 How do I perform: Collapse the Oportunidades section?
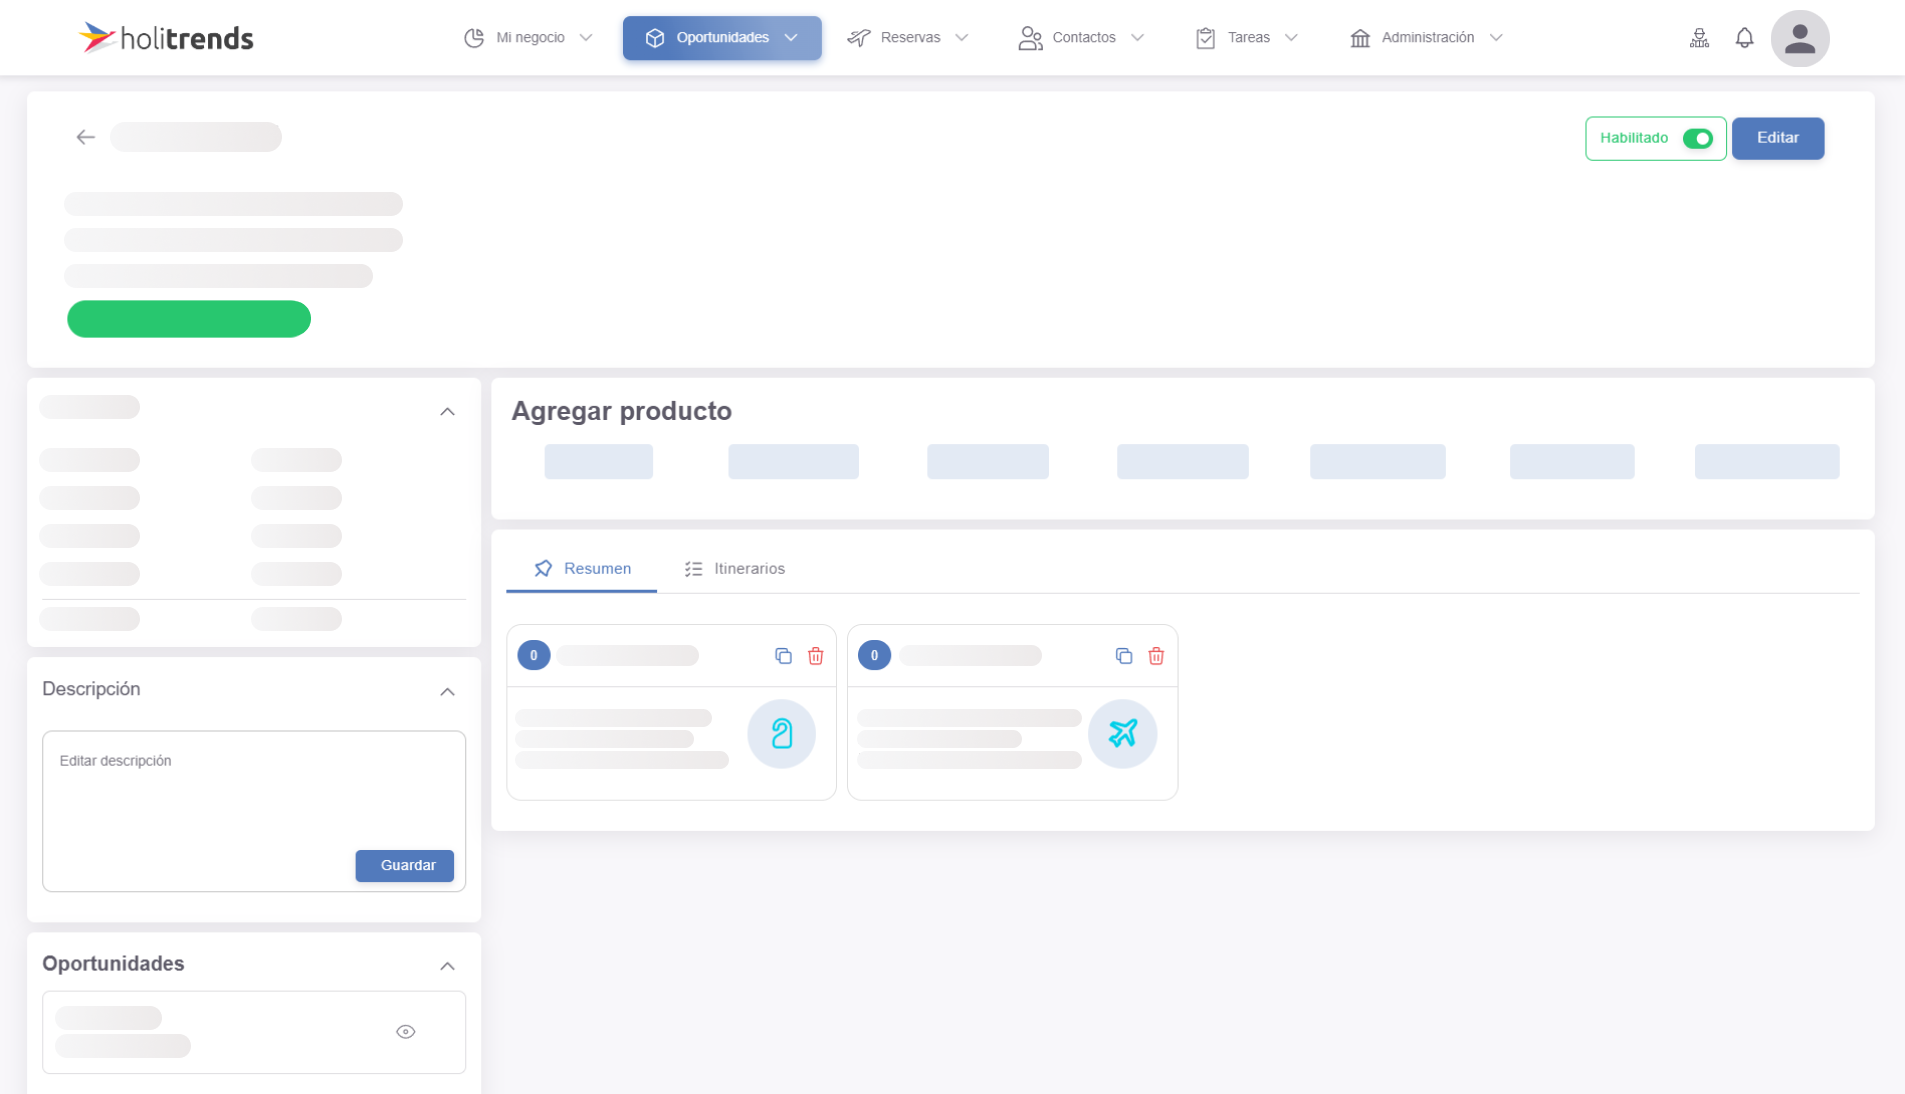tap(447, 966)
